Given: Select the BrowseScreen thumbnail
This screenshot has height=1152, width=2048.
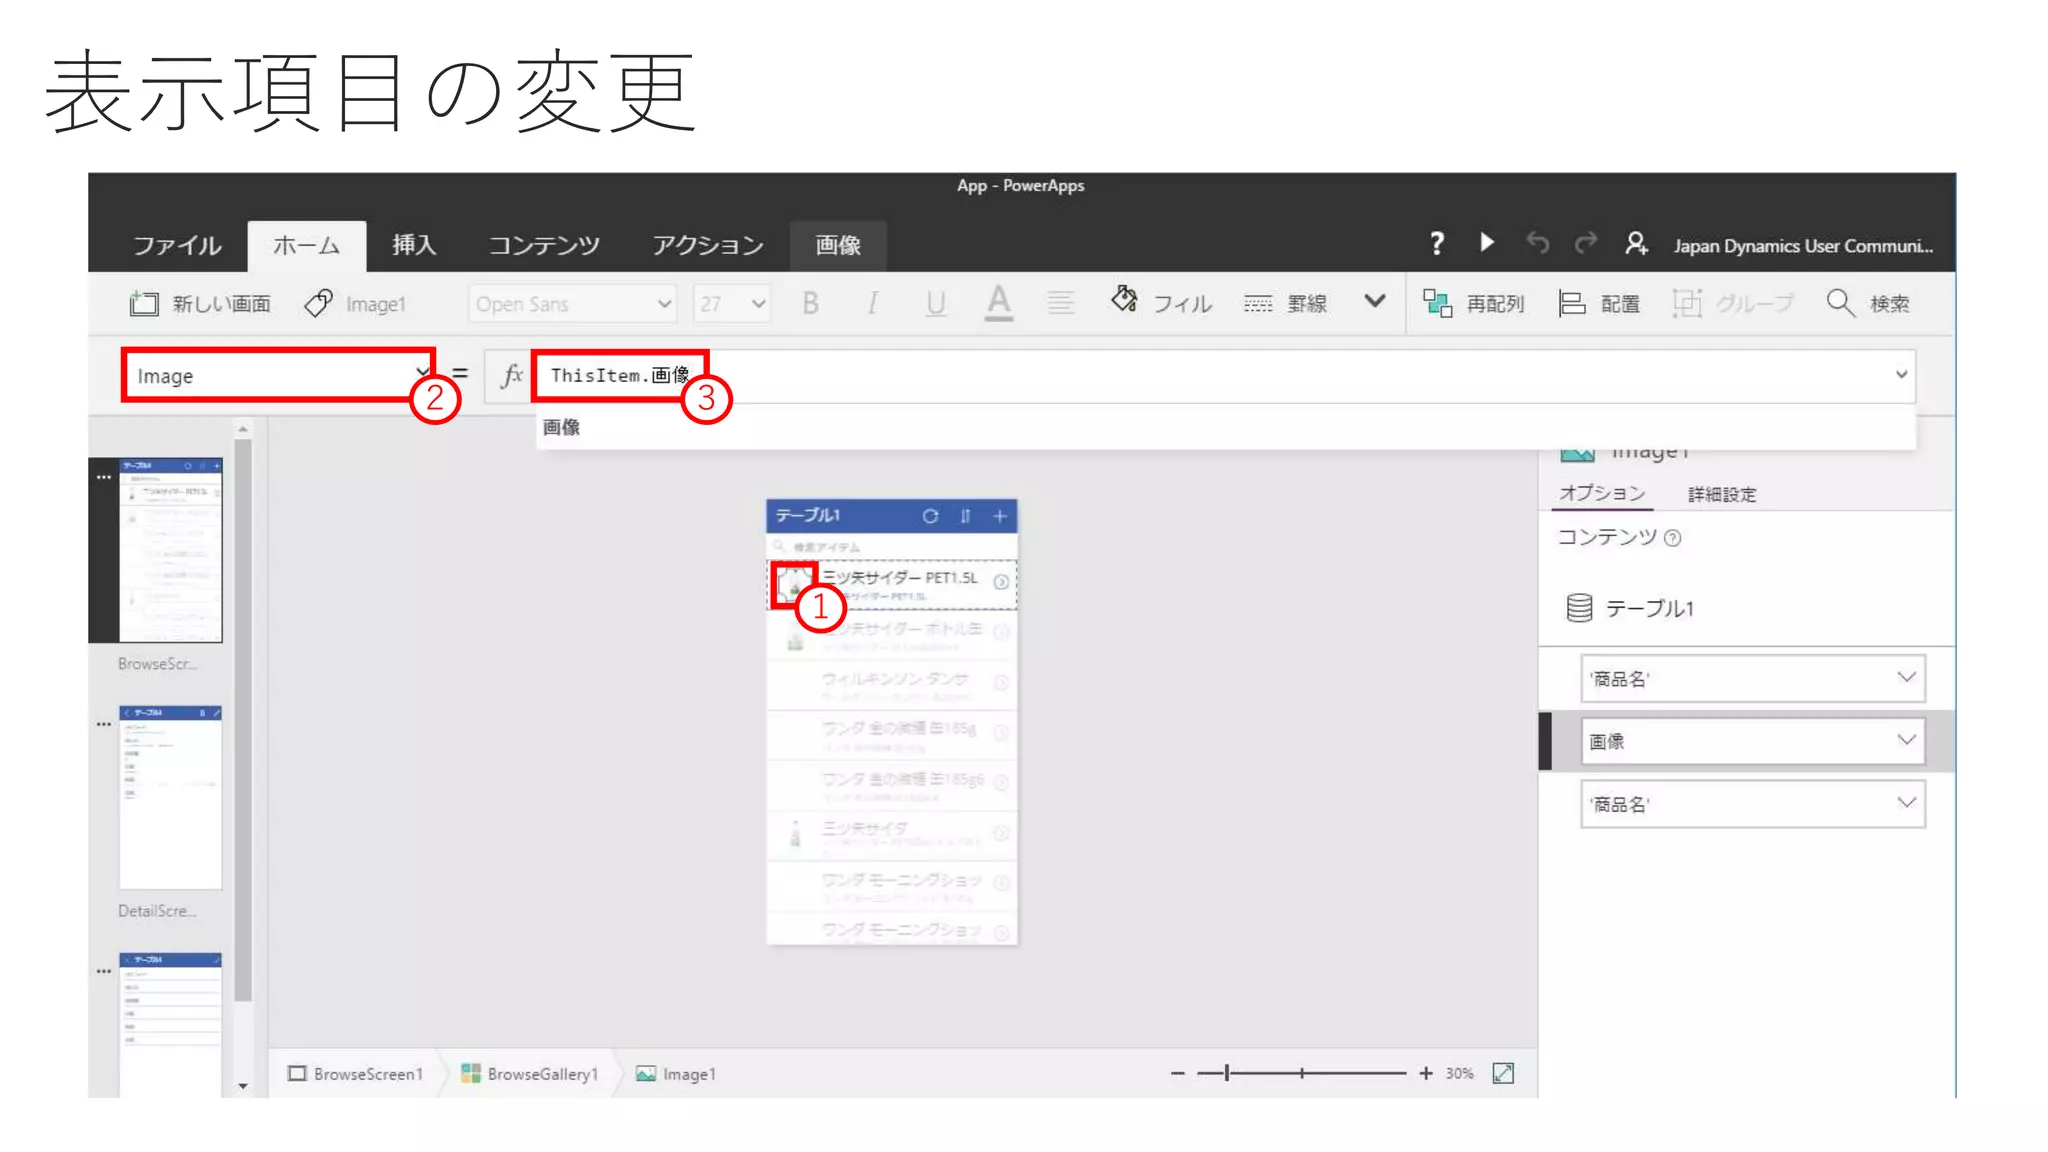Looking at the screenshot, I should click(x=171, y=550).
